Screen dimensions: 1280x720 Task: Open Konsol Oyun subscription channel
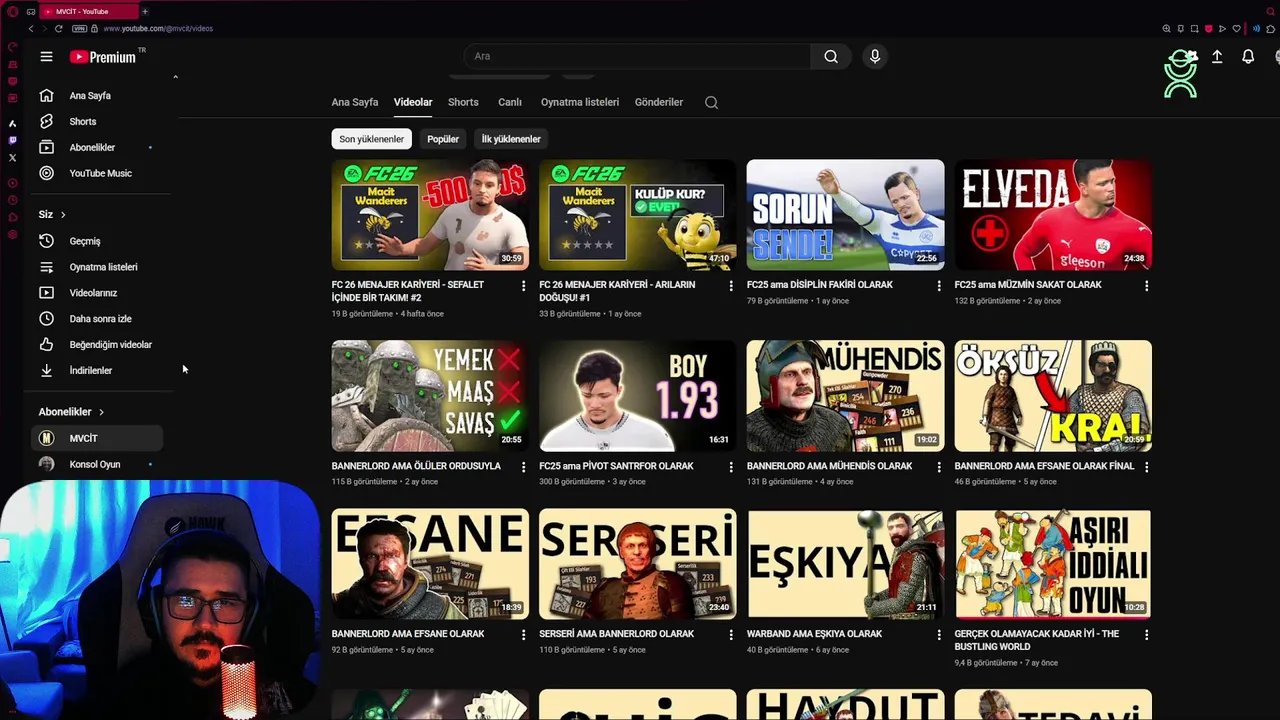point(96,464)
